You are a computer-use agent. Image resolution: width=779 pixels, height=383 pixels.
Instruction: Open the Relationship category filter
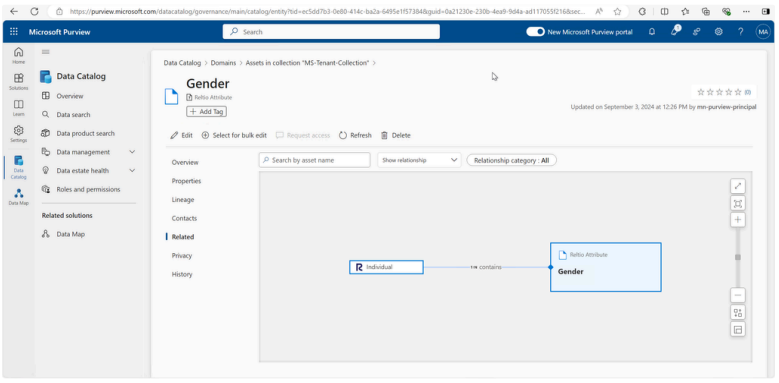511,160
